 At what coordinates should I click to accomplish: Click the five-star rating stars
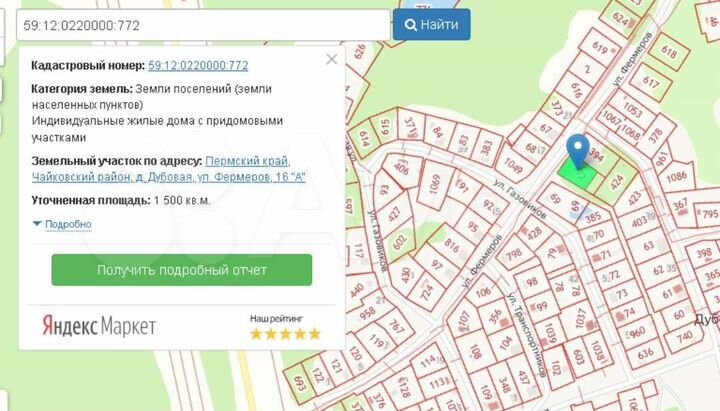click(x=285, y=334)
